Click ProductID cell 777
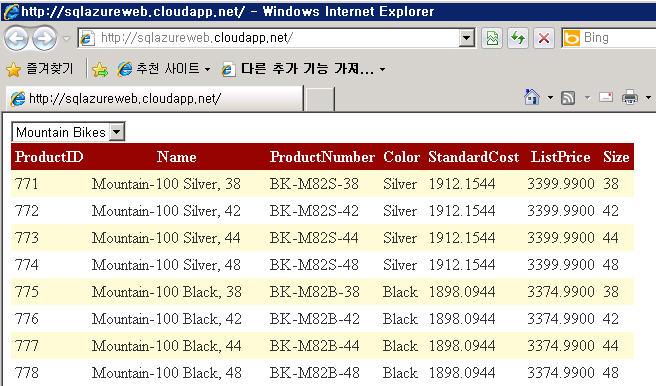 pos(26,345)
